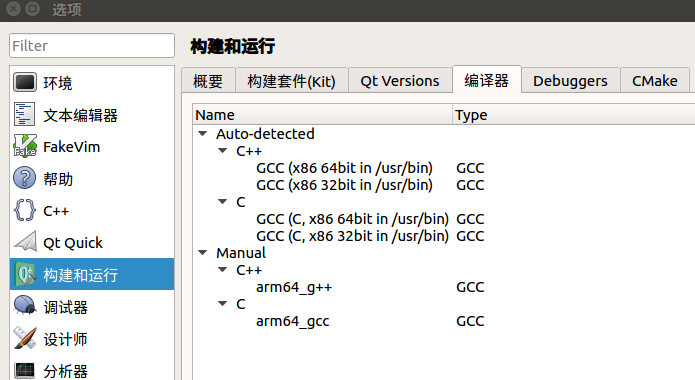This screenshot has height=380, width=695.
Task: Open the Qt Versions tab
Action: [x=400, y=81]
